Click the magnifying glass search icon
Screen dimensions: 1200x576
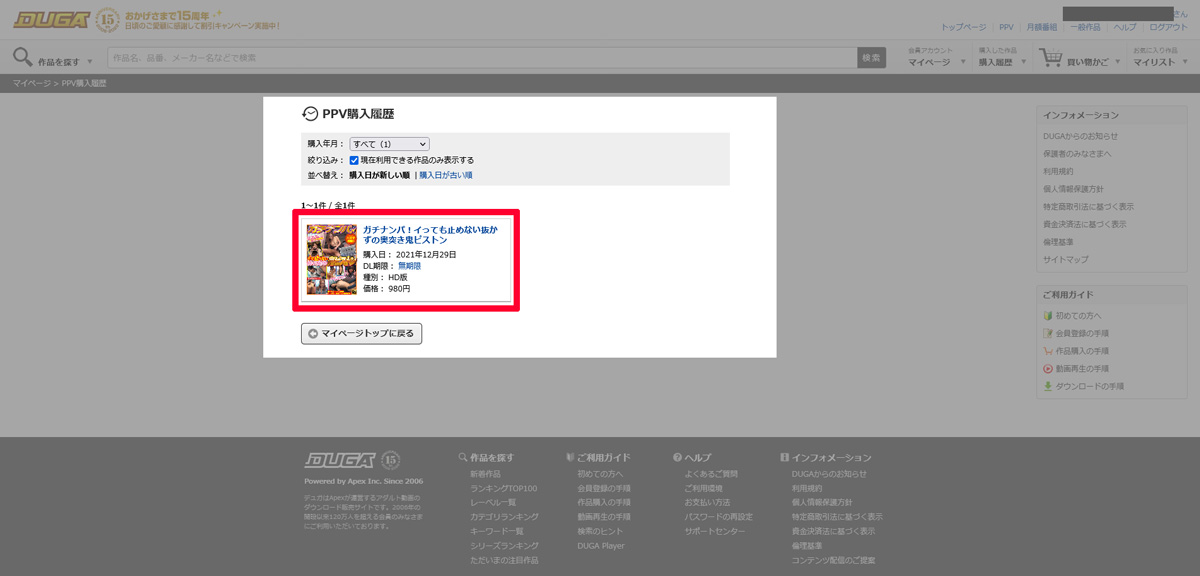point(22,57)
